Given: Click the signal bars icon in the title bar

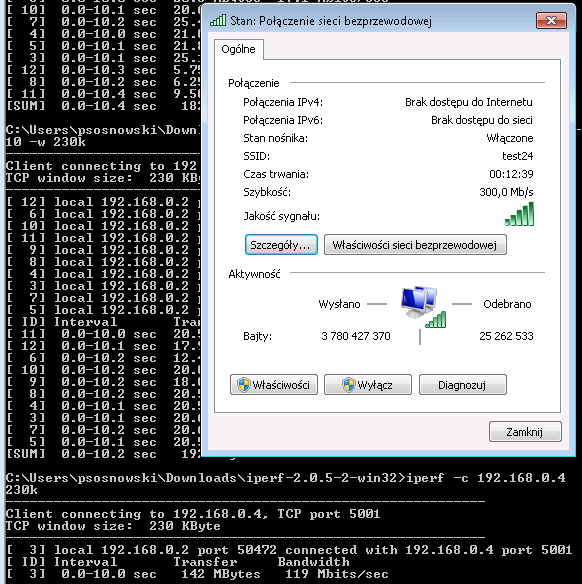Looking at the screenshot, I should point(218,20).
